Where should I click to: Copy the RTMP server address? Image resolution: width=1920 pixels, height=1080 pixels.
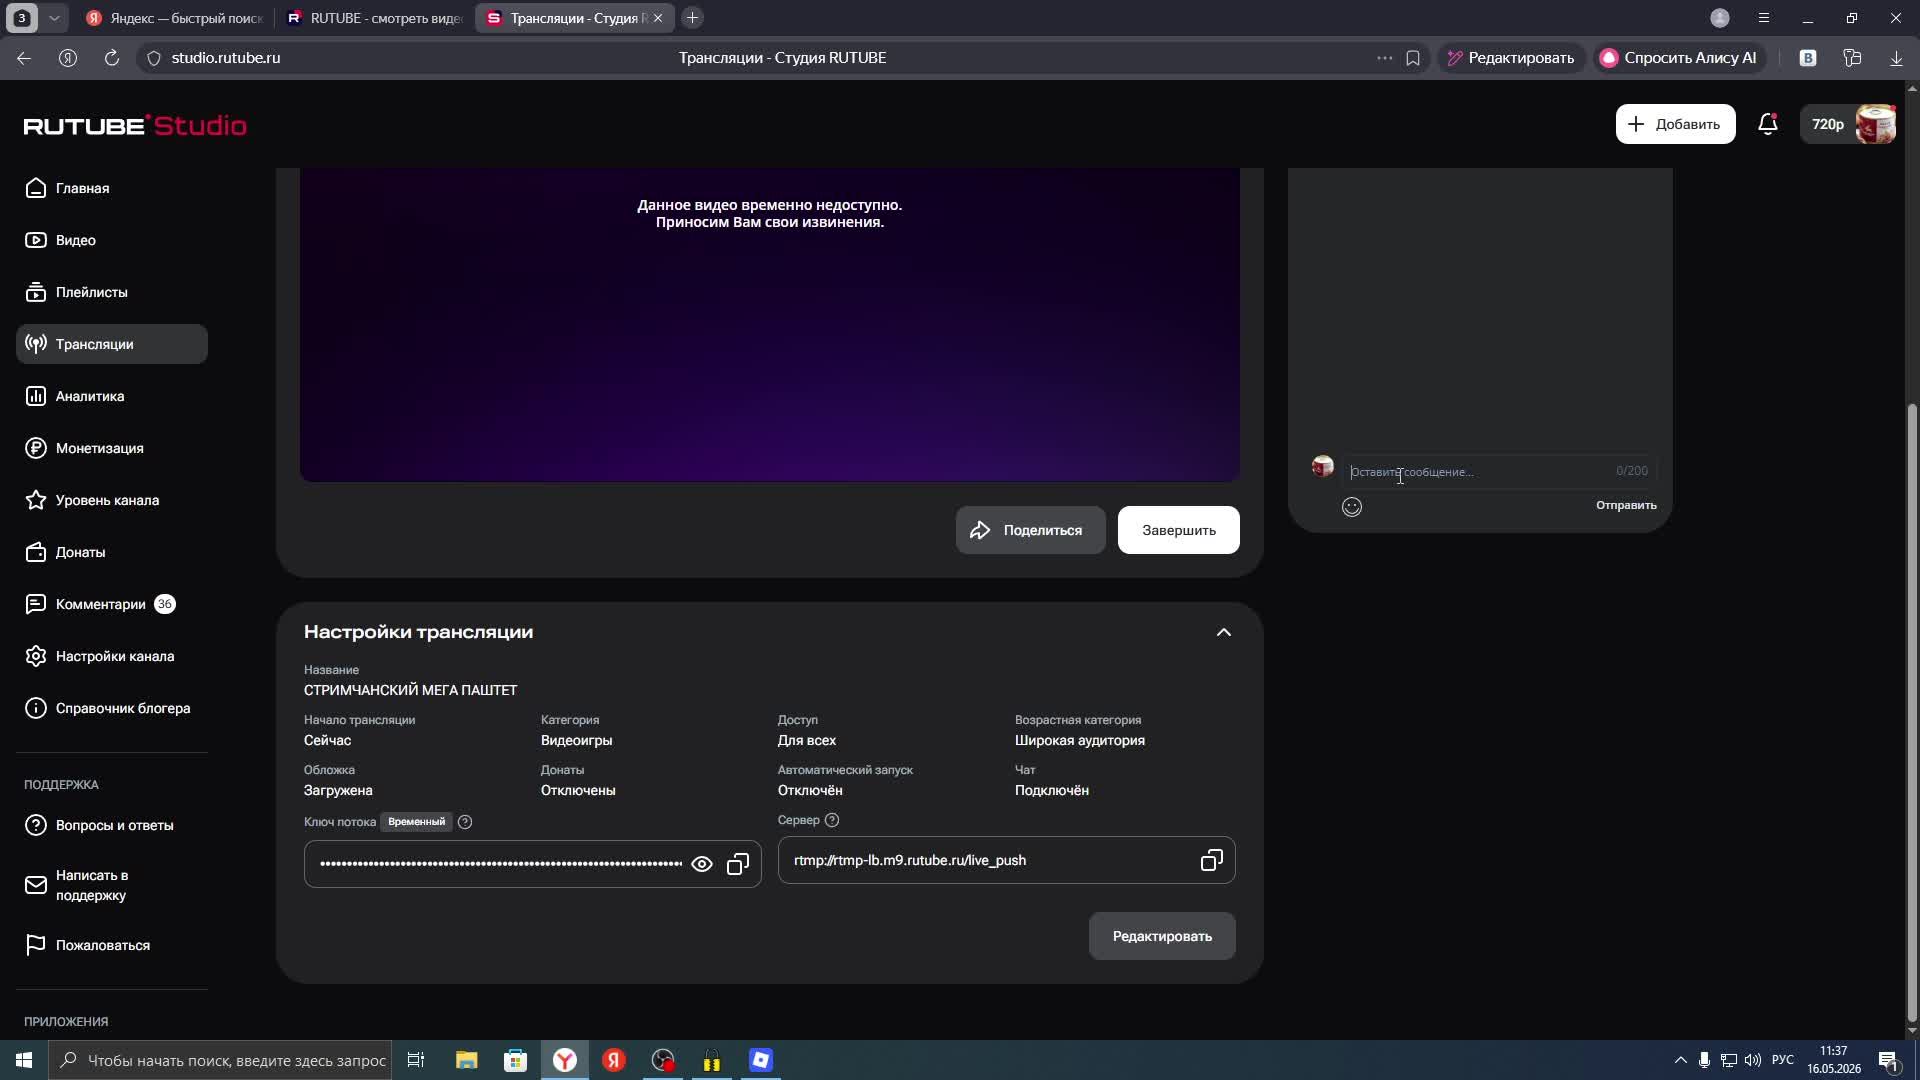click(x=1211, y=860)
